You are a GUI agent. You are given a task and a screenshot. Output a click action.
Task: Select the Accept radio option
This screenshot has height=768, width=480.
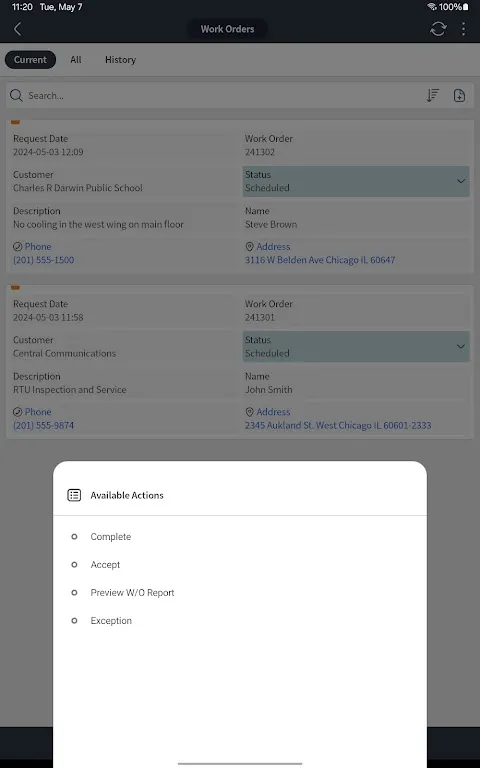point(74,565)
